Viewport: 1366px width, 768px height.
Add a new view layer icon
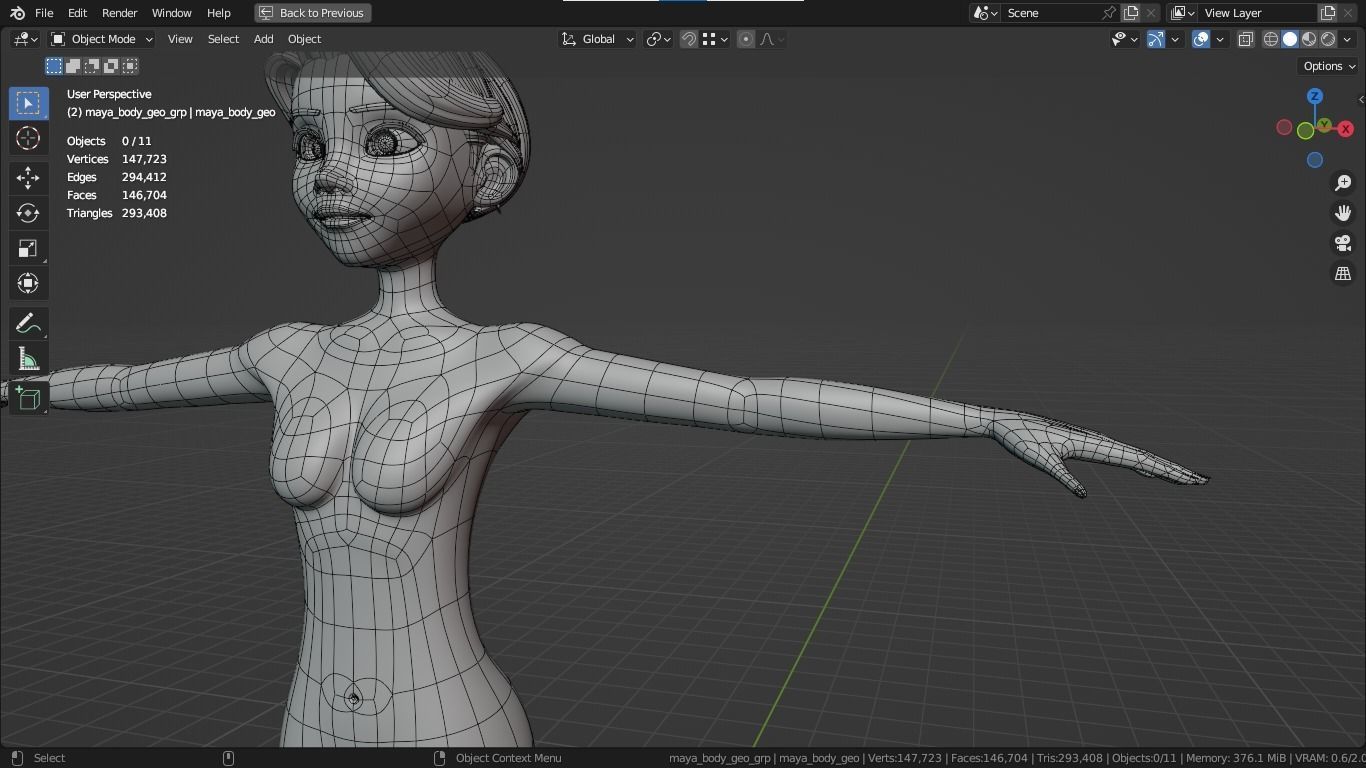[1328, 13]
